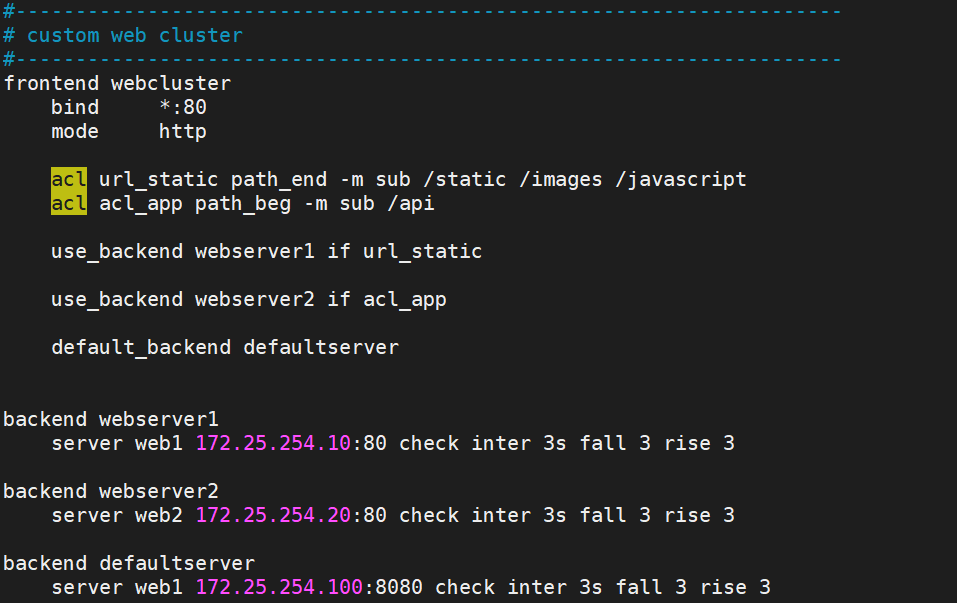This screenshot has height=603, width=957.
Task: Click '/static' in the url_static ACL
Action: (x=465, y=179)
